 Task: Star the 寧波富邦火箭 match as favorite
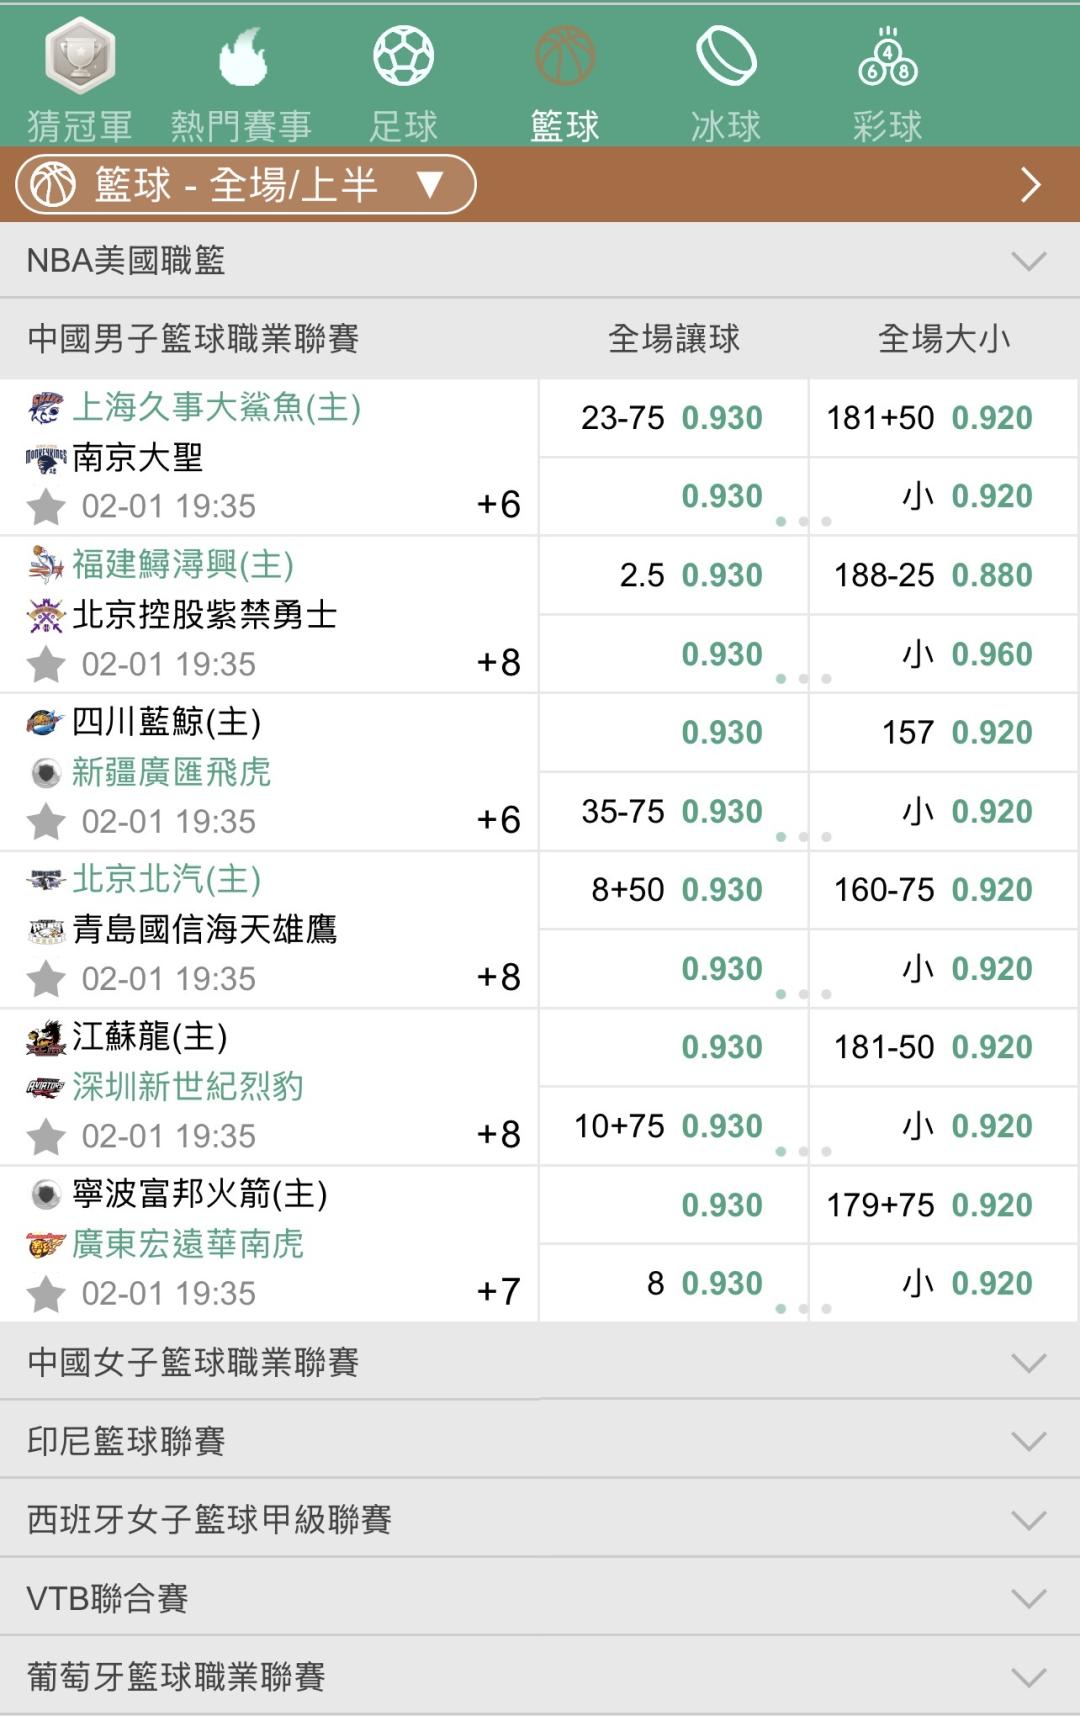pos(46,1294)
